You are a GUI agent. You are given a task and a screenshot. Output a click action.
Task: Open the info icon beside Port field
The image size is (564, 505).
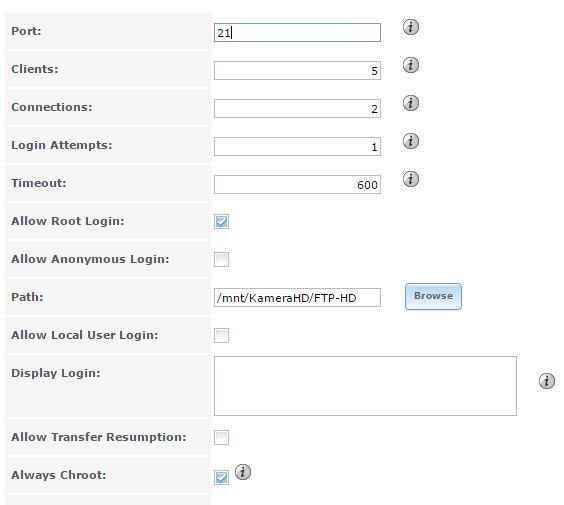411,27
